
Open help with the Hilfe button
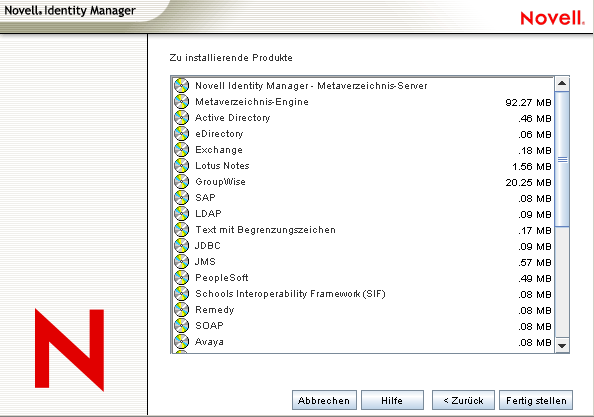click(x=392, y=400)
